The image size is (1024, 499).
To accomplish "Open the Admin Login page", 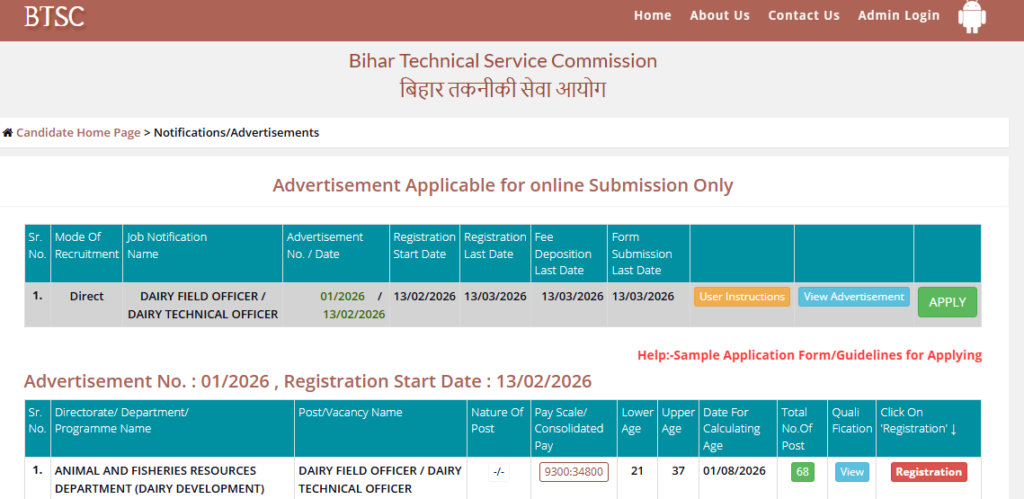I will [898, 15].
